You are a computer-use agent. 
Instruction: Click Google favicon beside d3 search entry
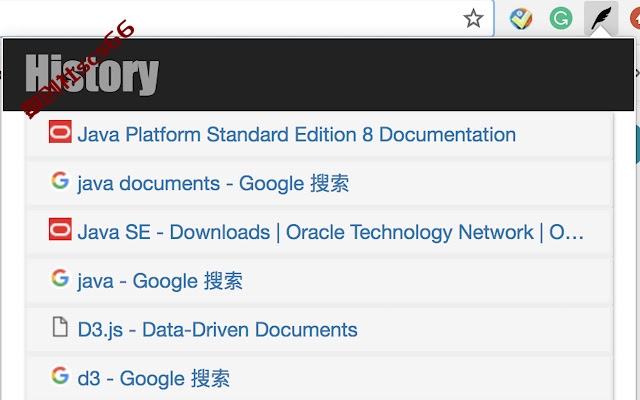[x=60, y=376]
